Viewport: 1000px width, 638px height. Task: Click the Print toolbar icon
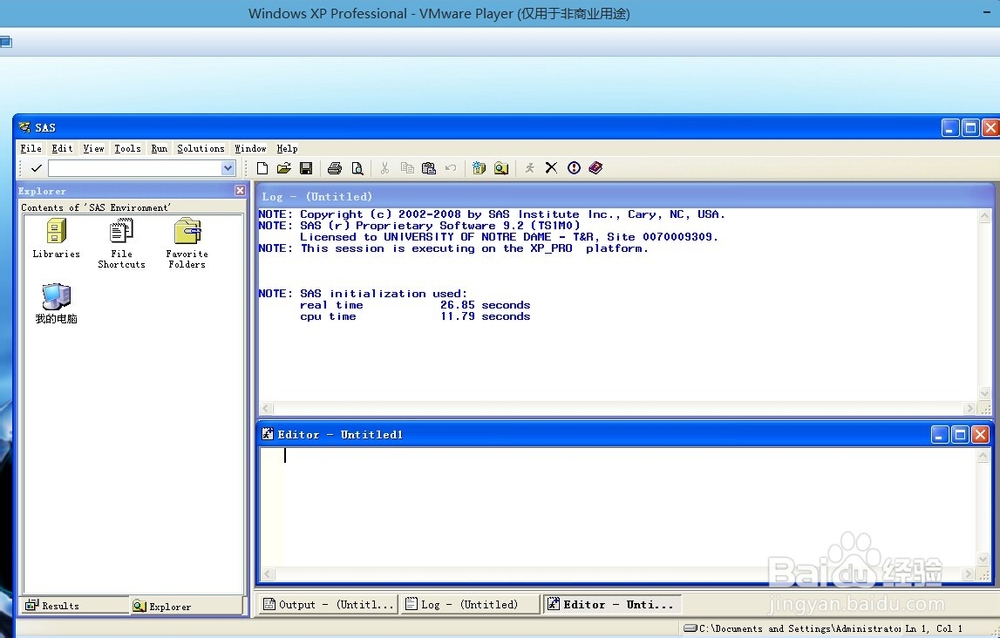point(335,168)
